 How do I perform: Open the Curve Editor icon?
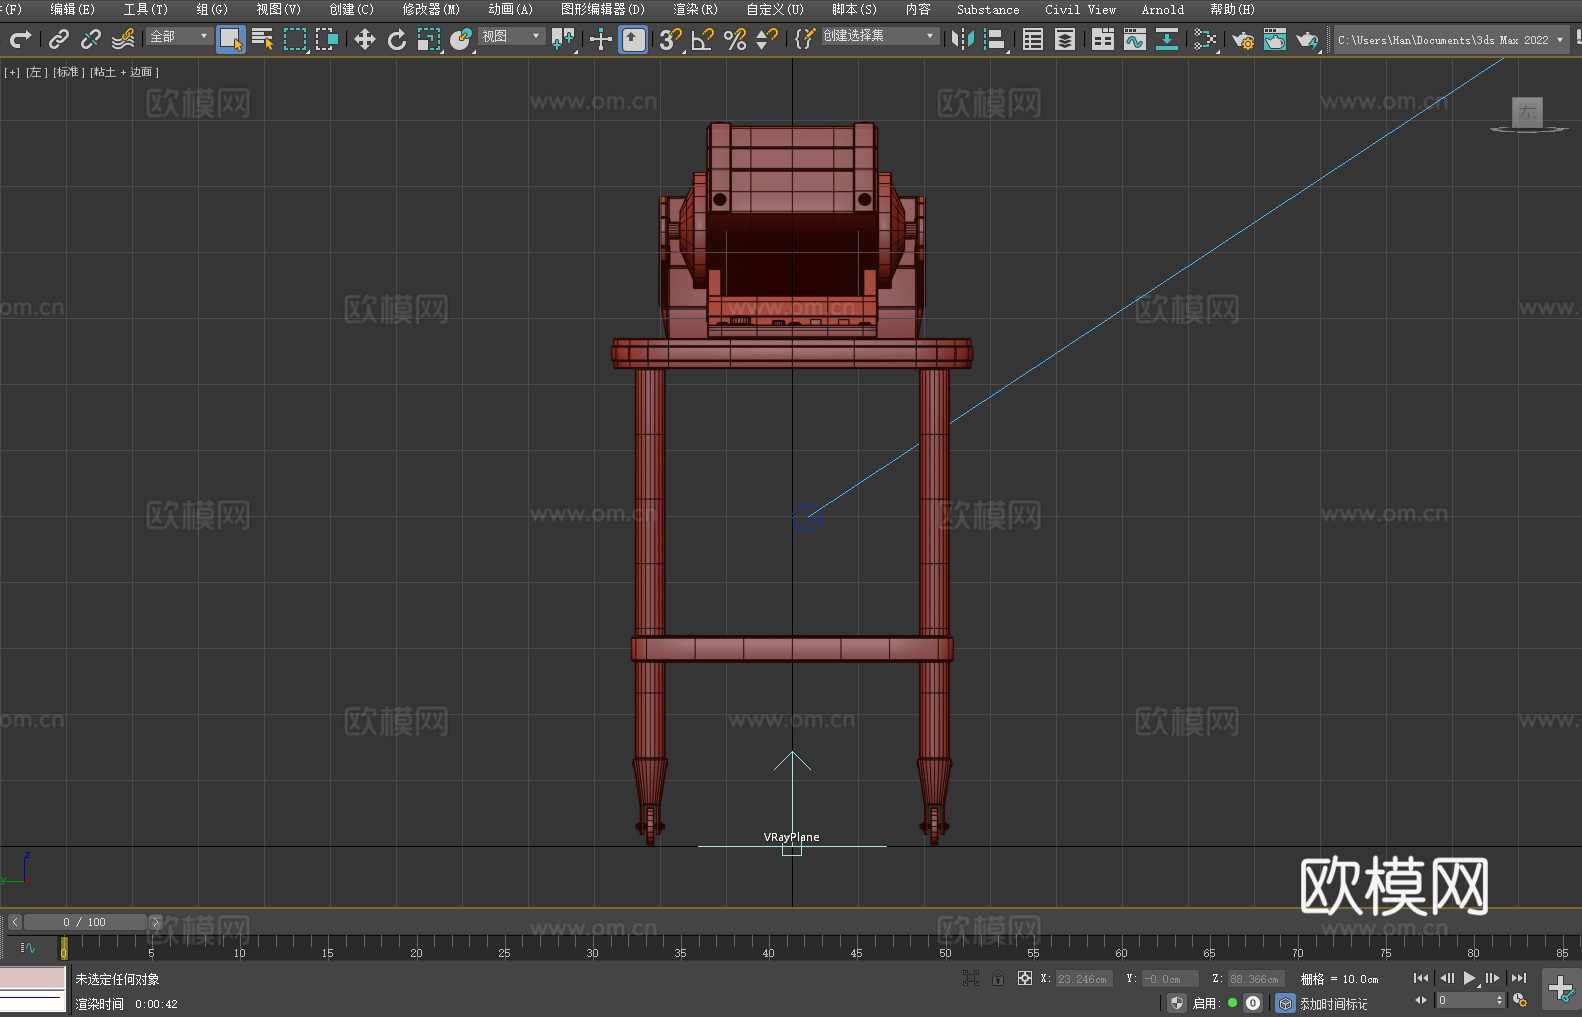(1134, 39)
